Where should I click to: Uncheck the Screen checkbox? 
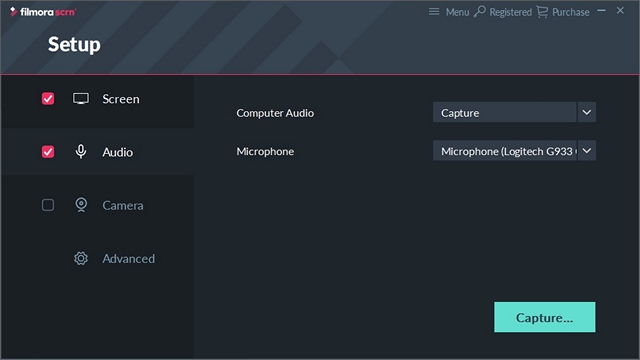(48, 98)
